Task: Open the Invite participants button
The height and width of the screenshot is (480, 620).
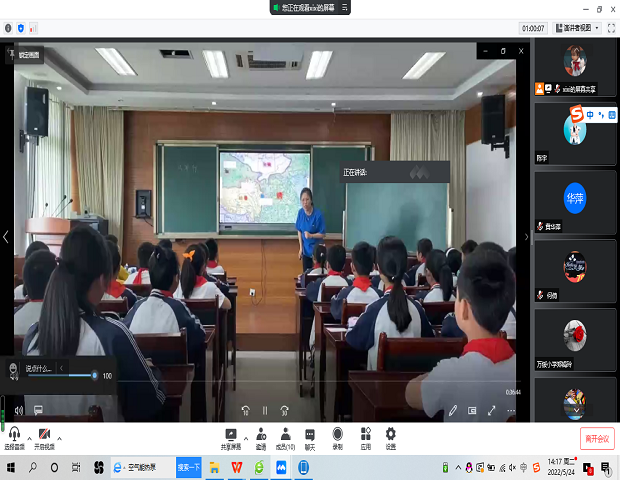Action: (x=261, y=439)
